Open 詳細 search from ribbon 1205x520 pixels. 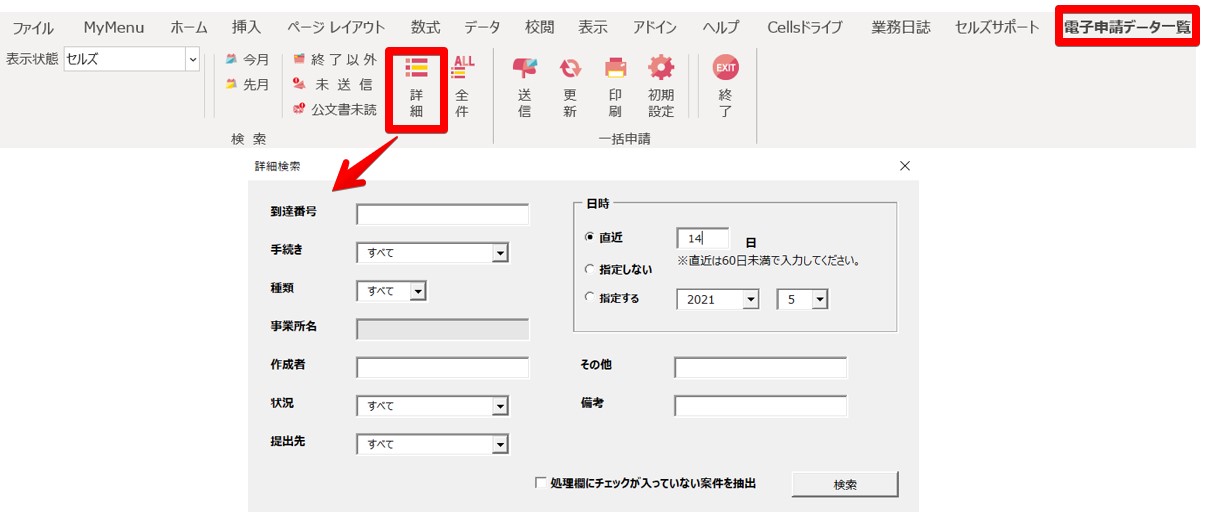(x=416, y=87)
